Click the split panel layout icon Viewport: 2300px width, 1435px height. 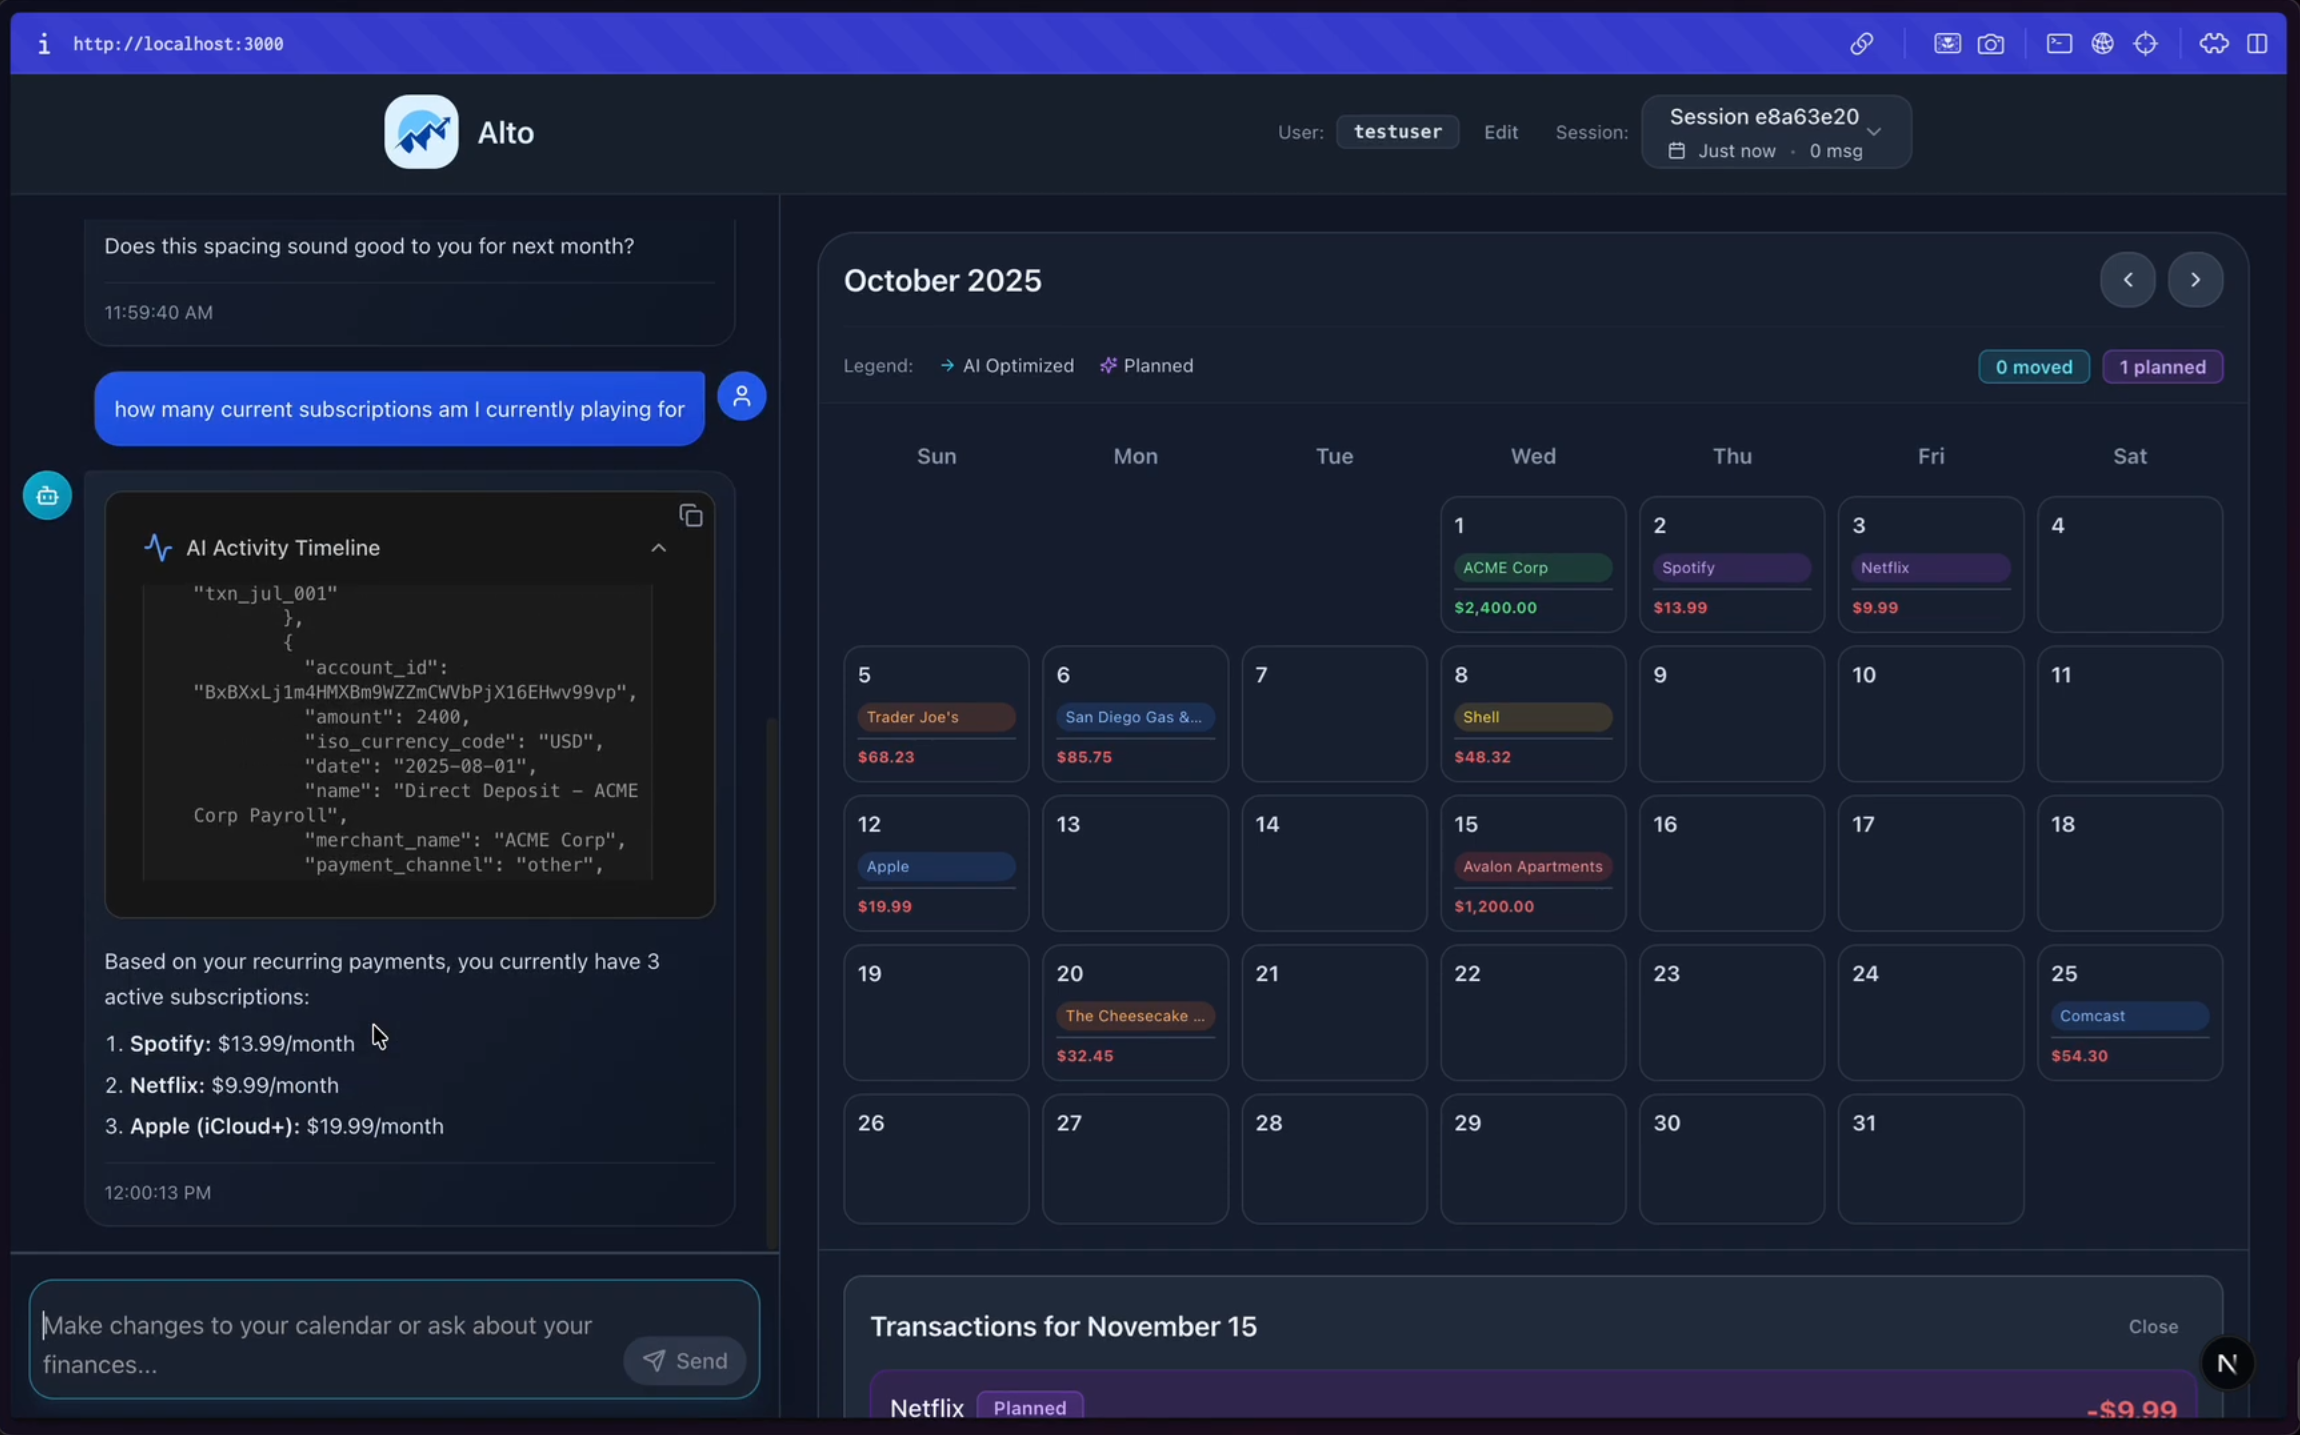click(x=2257, y=44)
